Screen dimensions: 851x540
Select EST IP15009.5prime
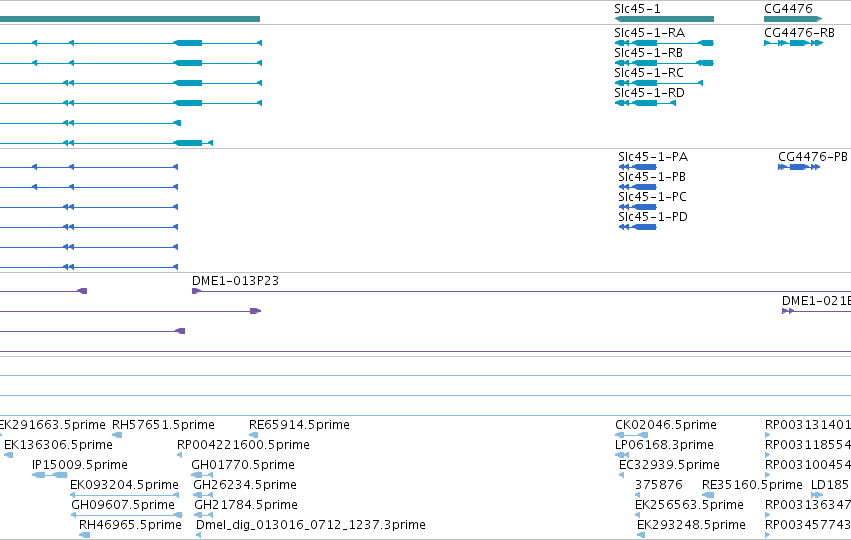(x=80, y=465)
